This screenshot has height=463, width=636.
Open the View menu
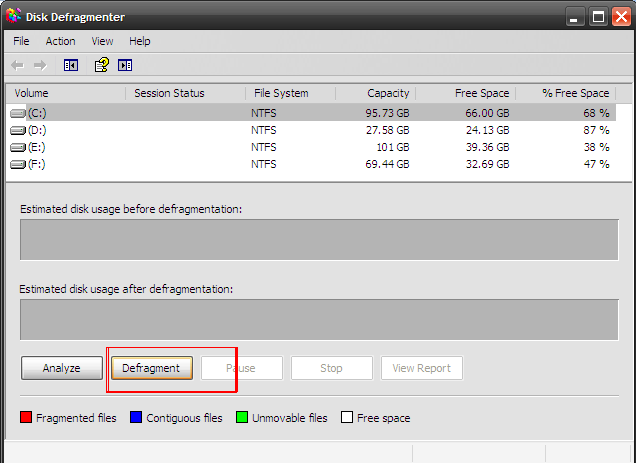pyautogui.click(x=102, y=41)
